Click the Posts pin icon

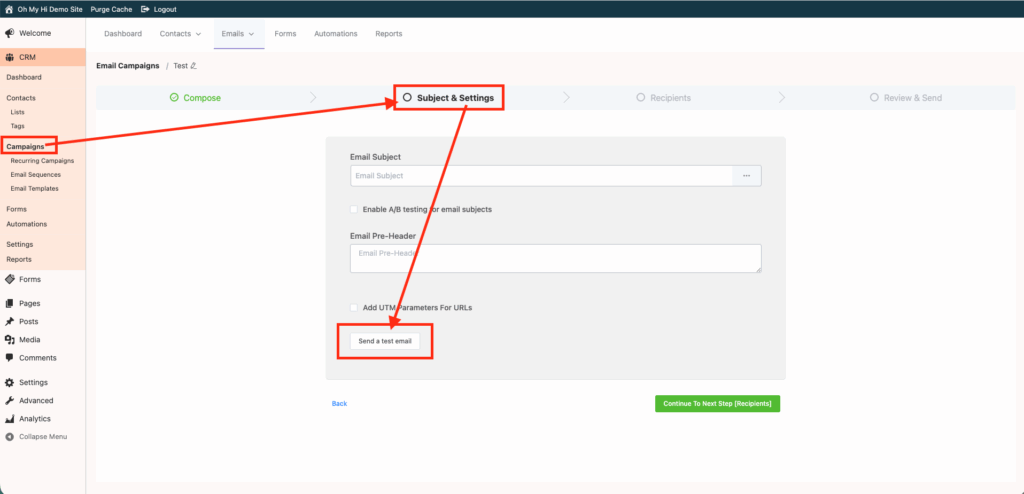(9, 321)
